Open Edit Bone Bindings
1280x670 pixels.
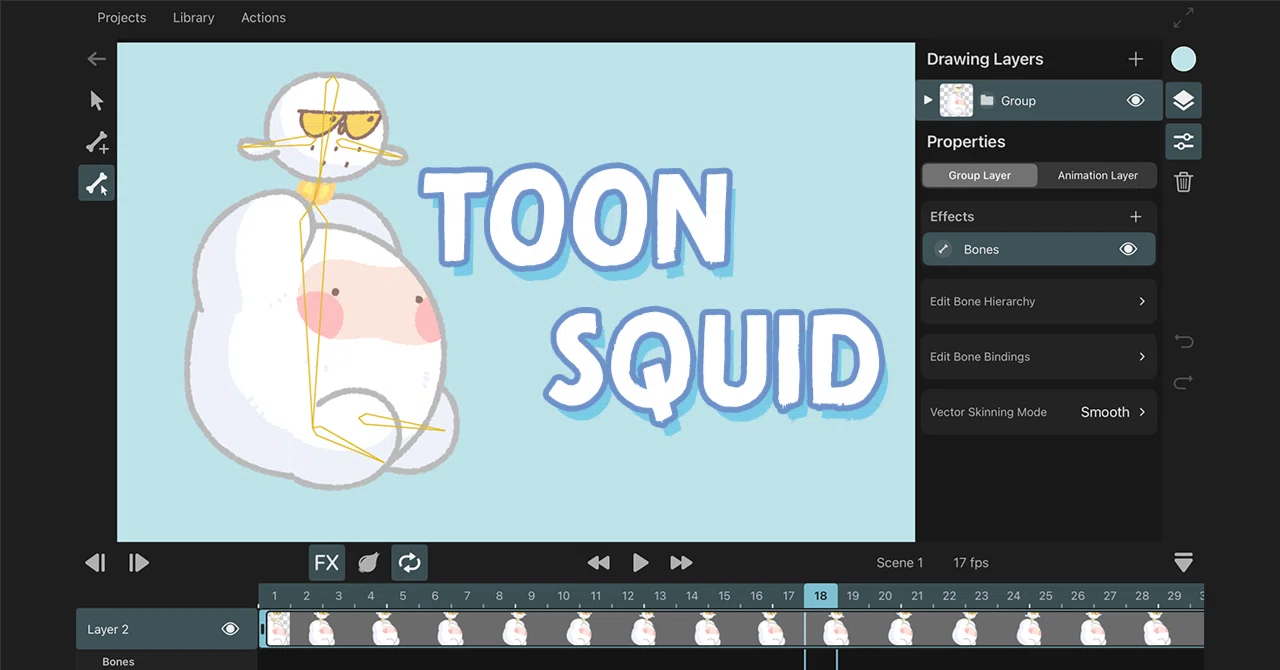pyautogui.click(x=1039, y=356)
